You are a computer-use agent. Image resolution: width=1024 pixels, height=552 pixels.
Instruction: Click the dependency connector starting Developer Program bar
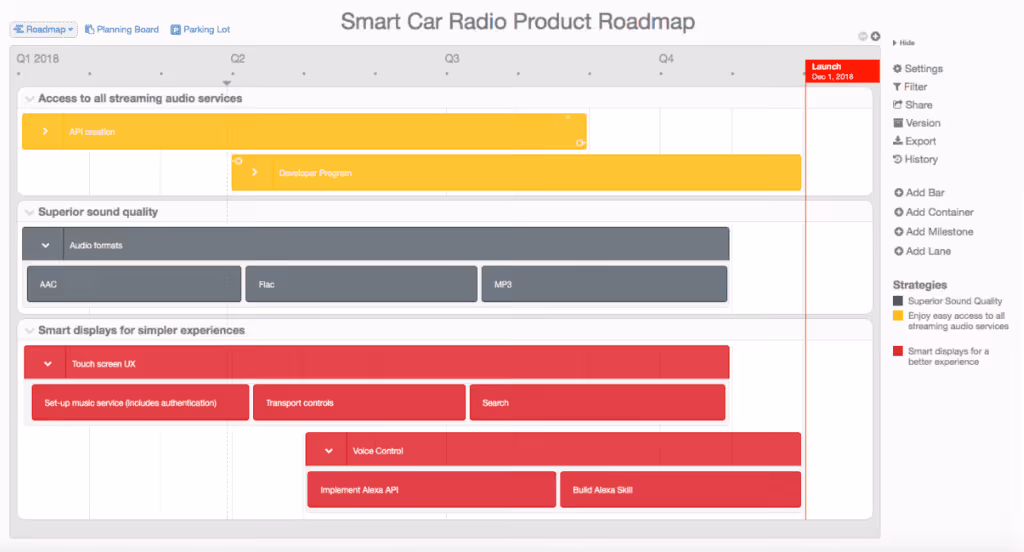click(238, 161)
